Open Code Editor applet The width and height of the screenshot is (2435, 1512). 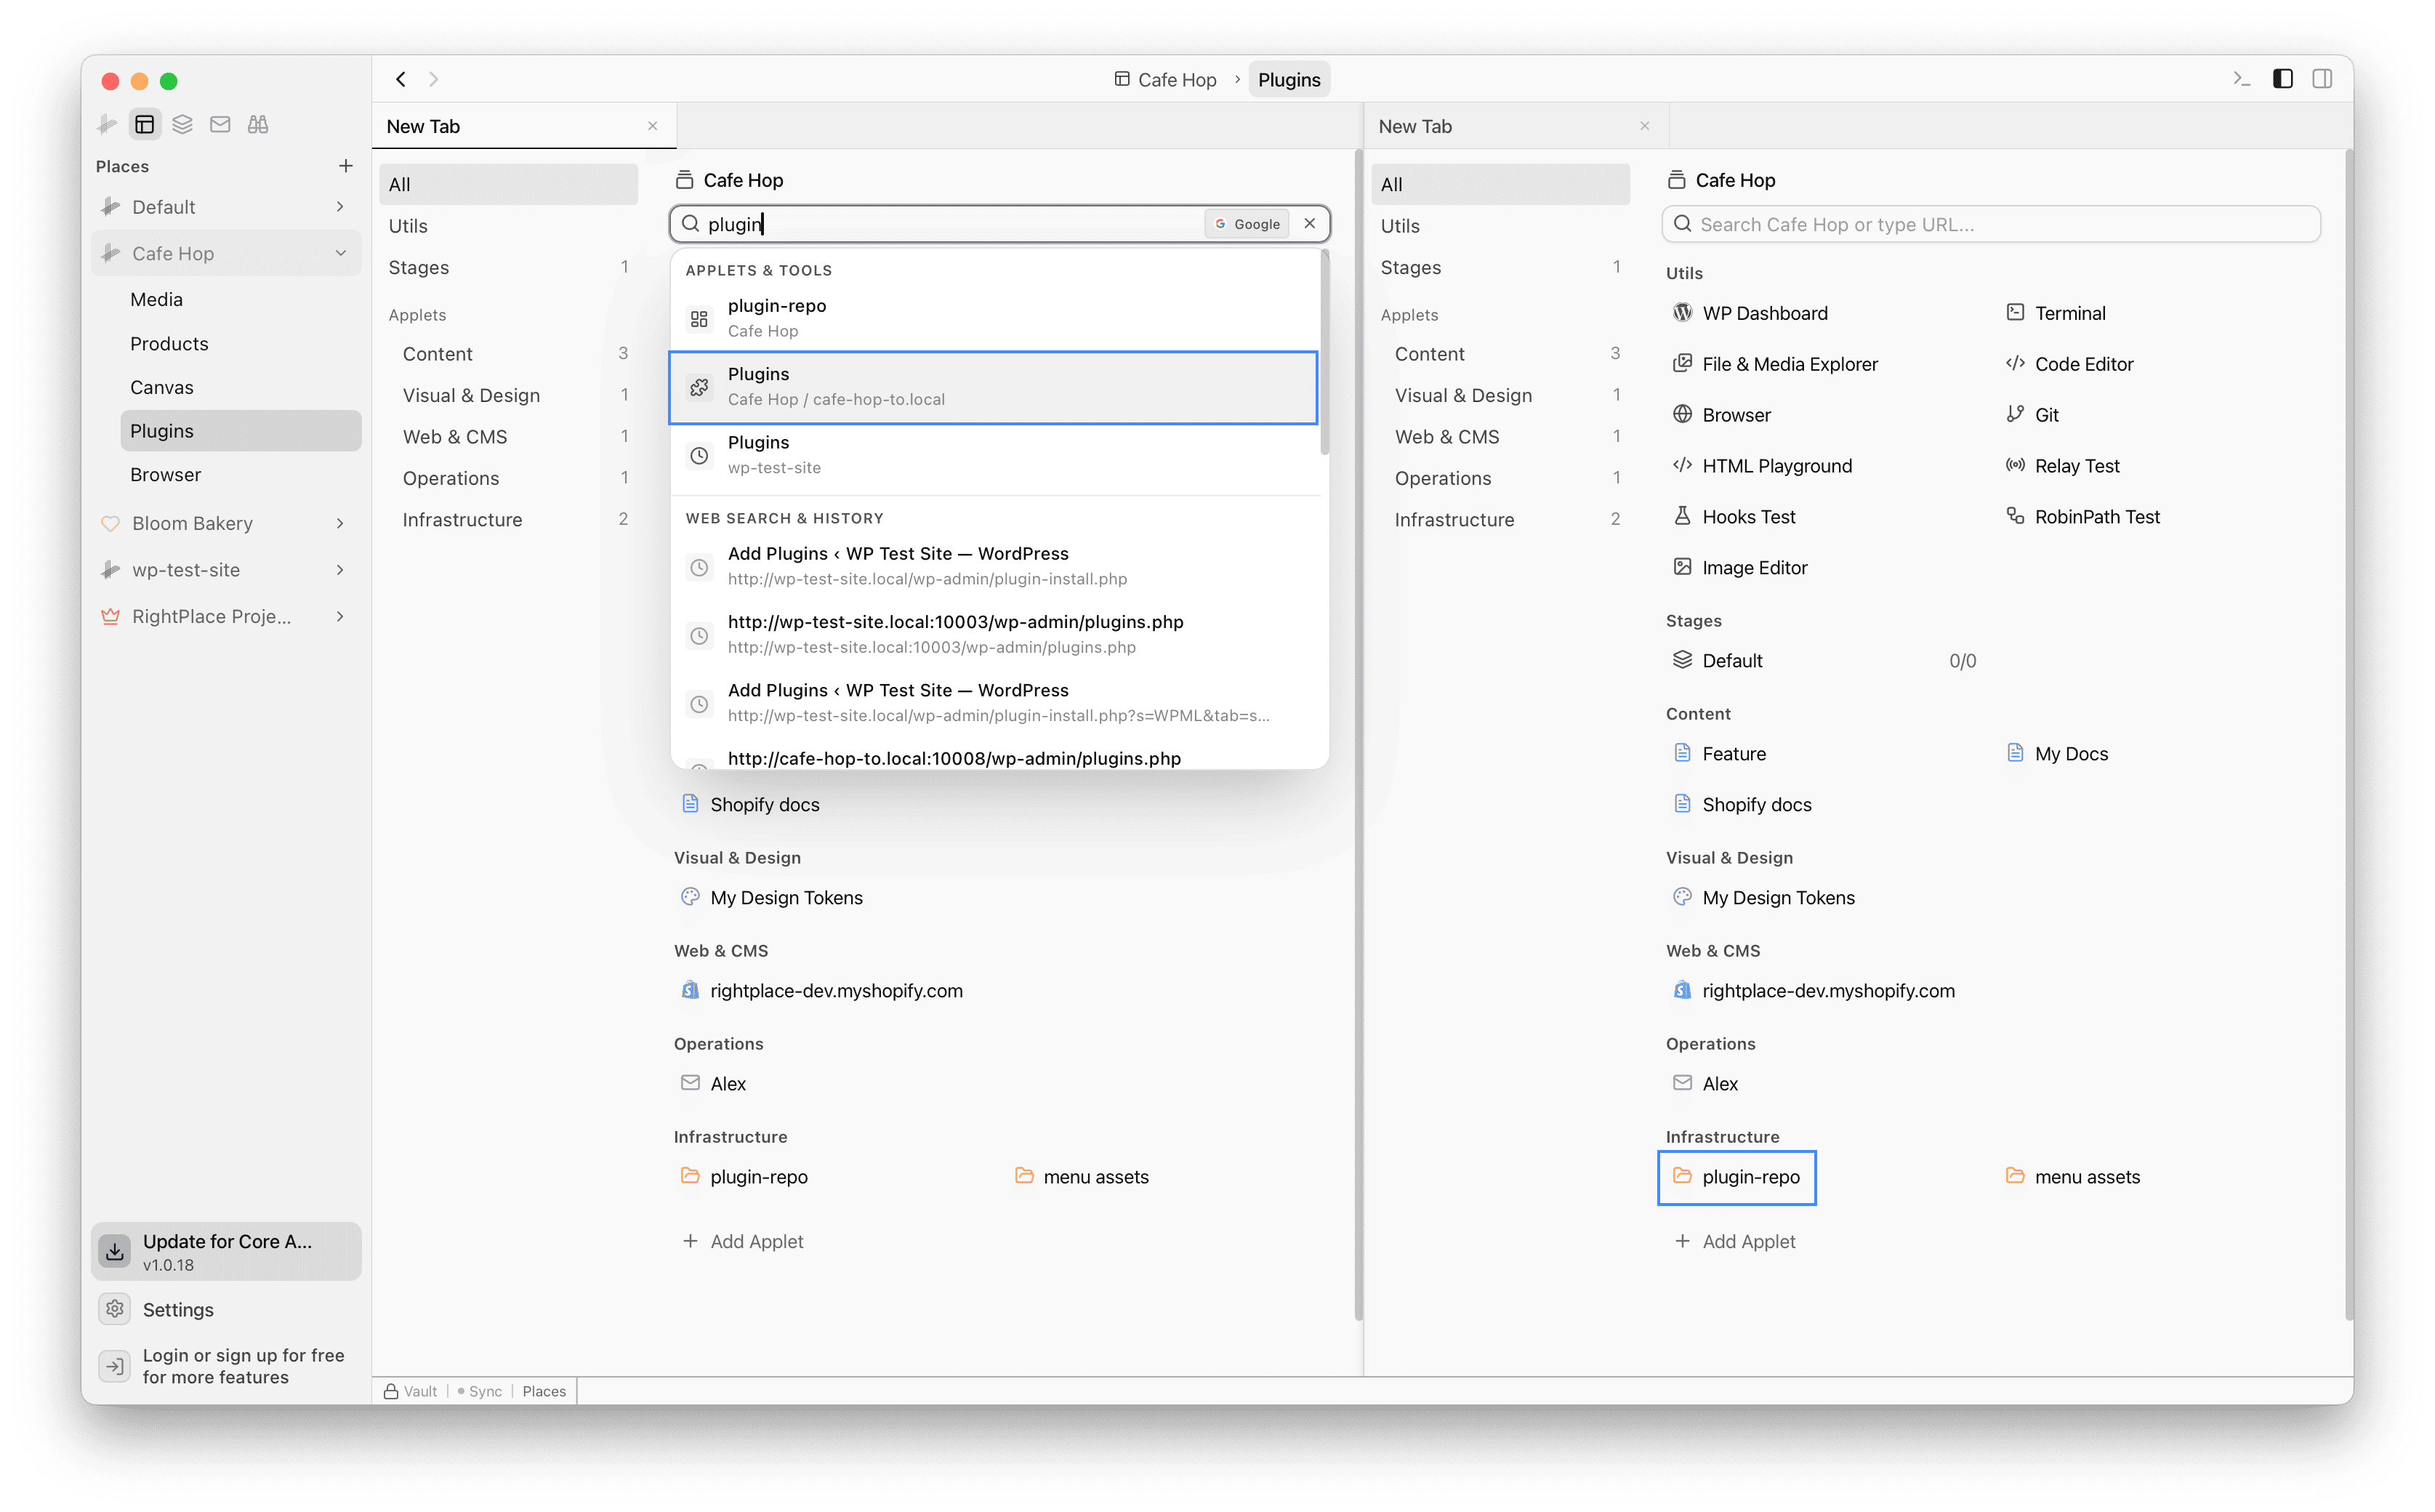coord(2069,364)
